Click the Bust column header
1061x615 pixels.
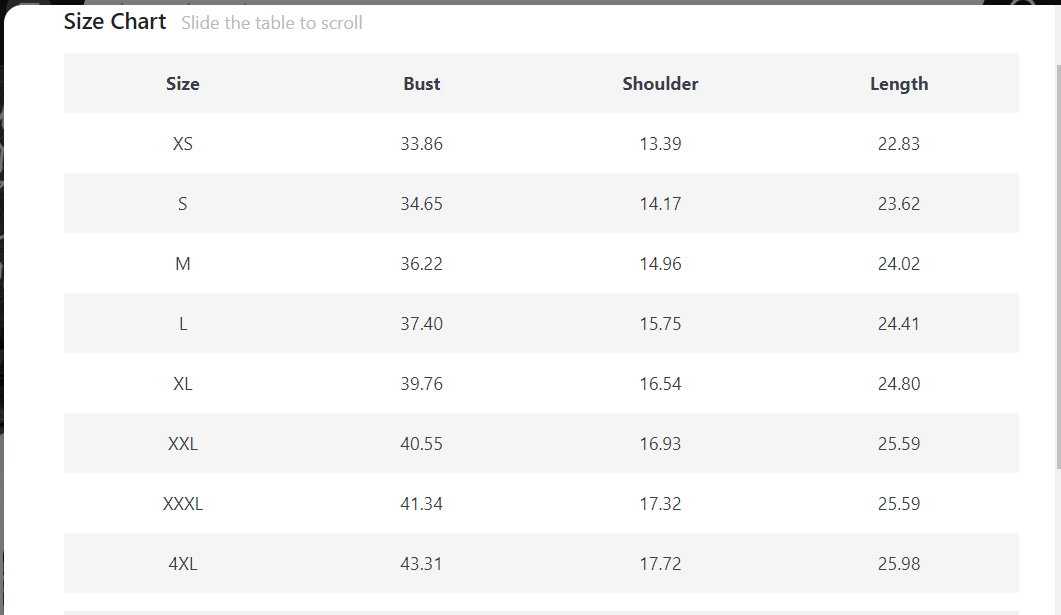(422, 84)
